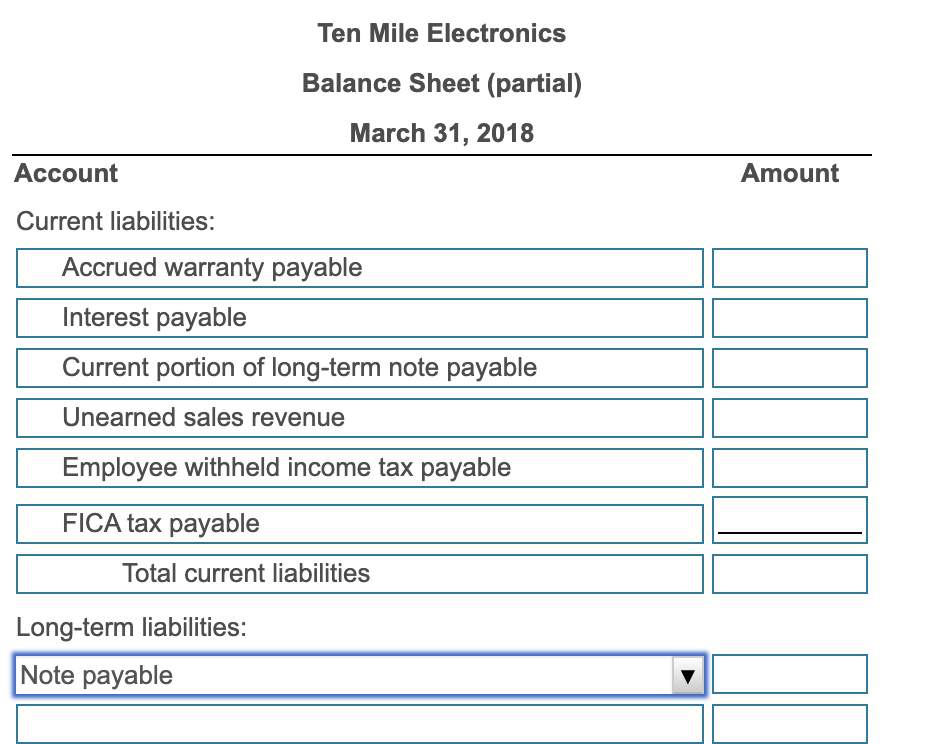The height and width of the screenshot is (744, 936).
Task: Click the Unearned sales revenue amount field
Action: (x=789, y=417)
